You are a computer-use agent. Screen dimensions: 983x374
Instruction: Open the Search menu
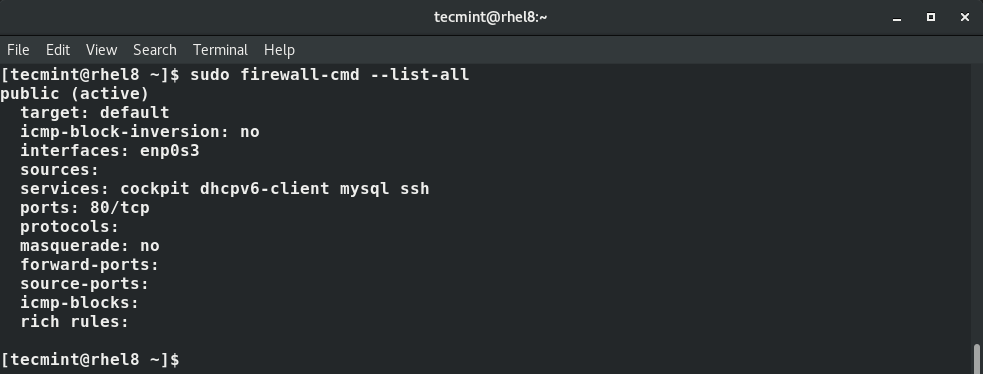(154, 49)
